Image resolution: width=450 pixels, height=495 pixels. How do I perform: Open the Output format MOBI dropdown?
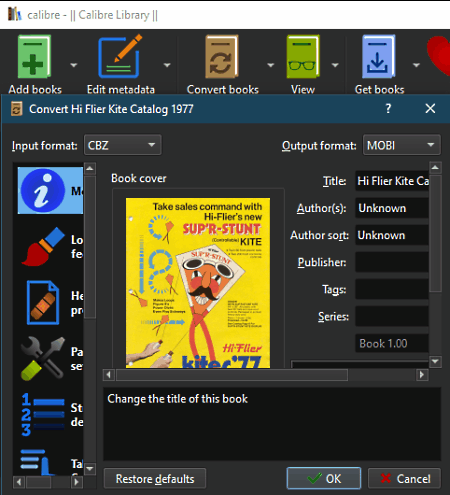402,145
